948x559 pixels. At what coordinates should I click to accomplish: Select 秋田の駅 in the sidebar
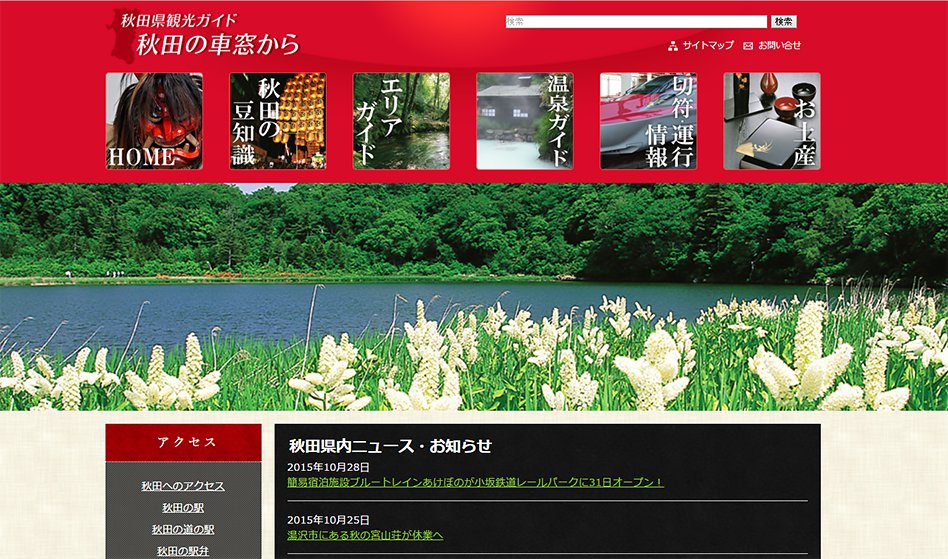click(183, 508)
